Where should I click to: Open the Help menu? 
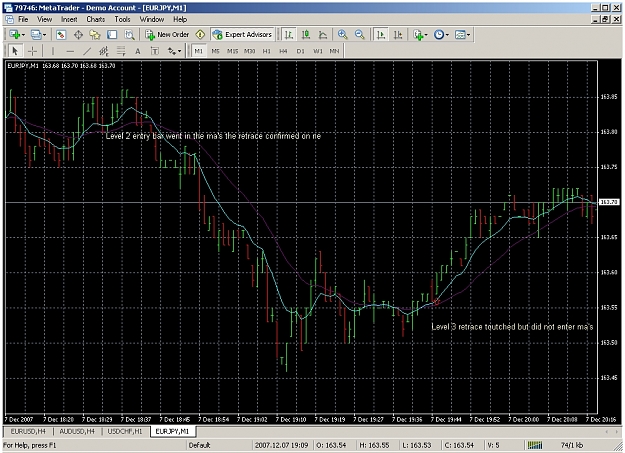click(180, 19)
